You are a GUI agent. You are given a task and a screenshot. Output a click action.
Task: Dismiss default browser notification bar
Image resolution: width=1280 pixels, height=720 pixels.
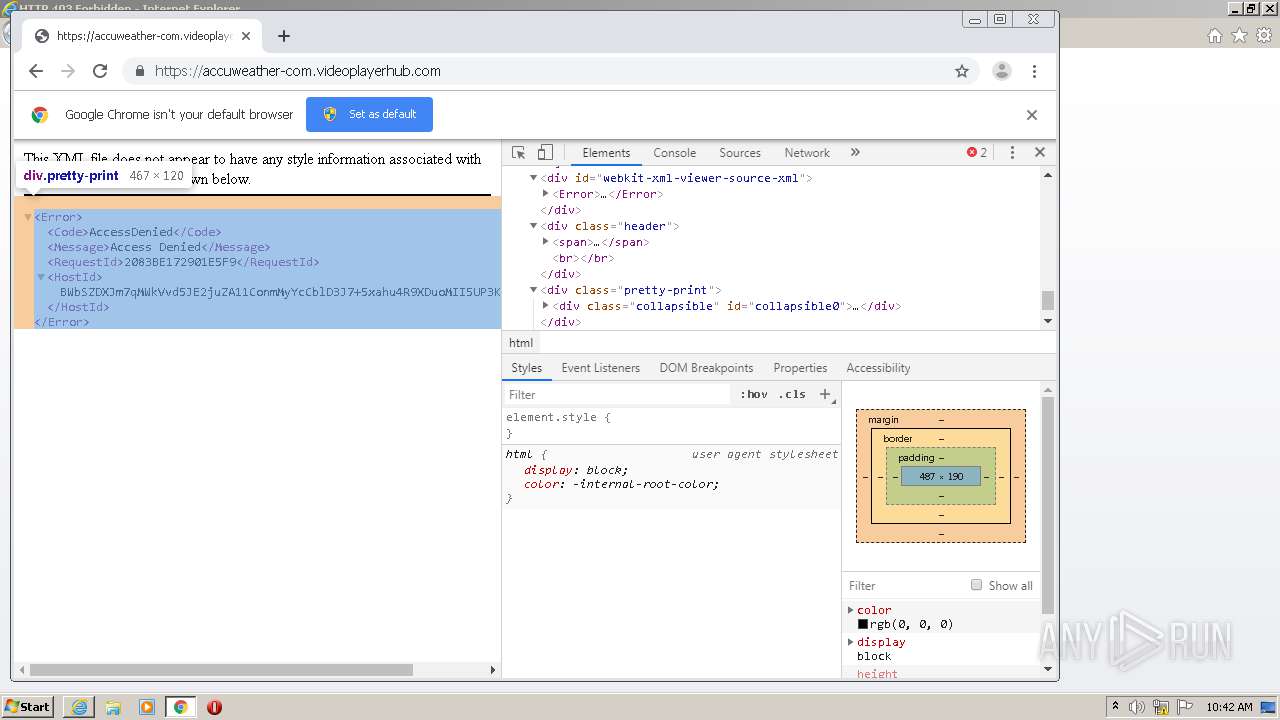click(x=1032, y=114)
